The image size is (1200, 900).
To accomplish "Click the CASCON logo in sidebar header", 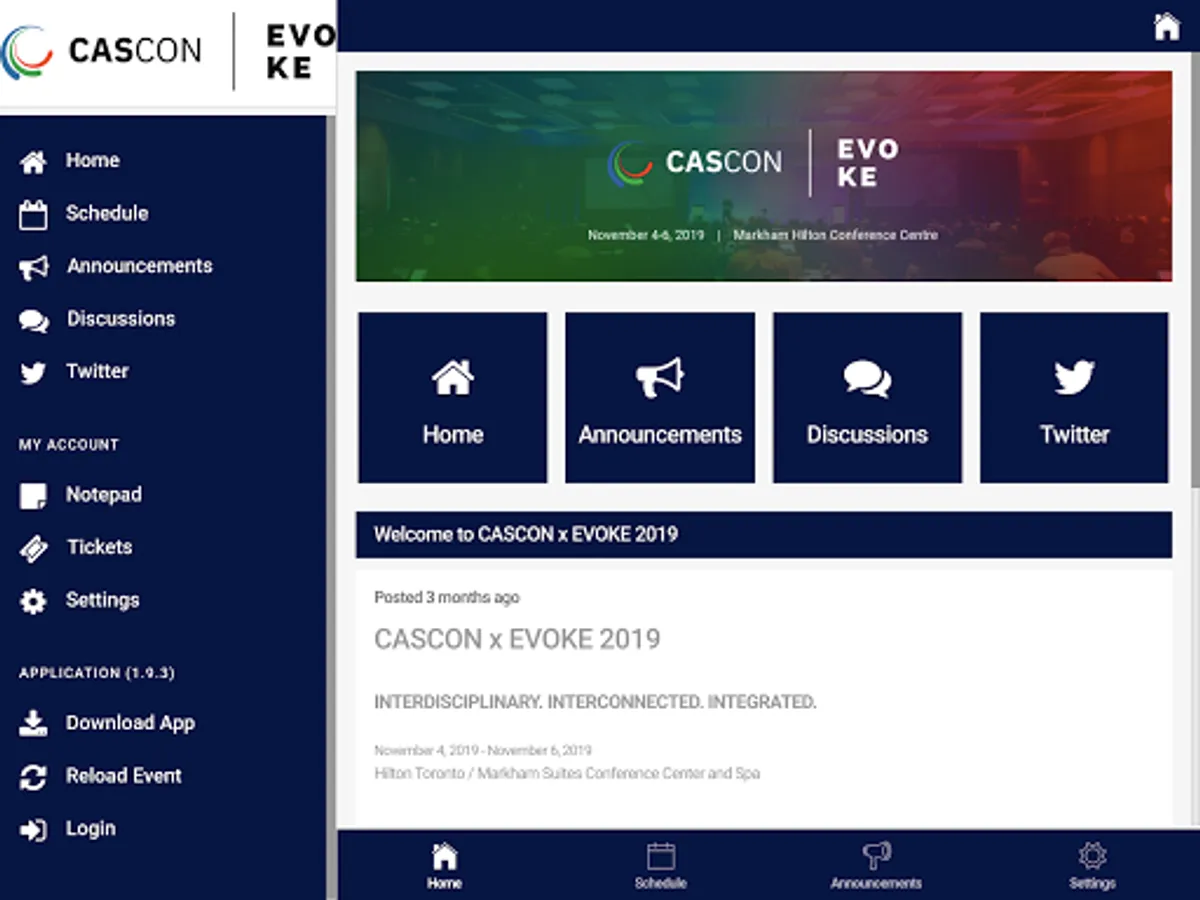I will (100, 51).
